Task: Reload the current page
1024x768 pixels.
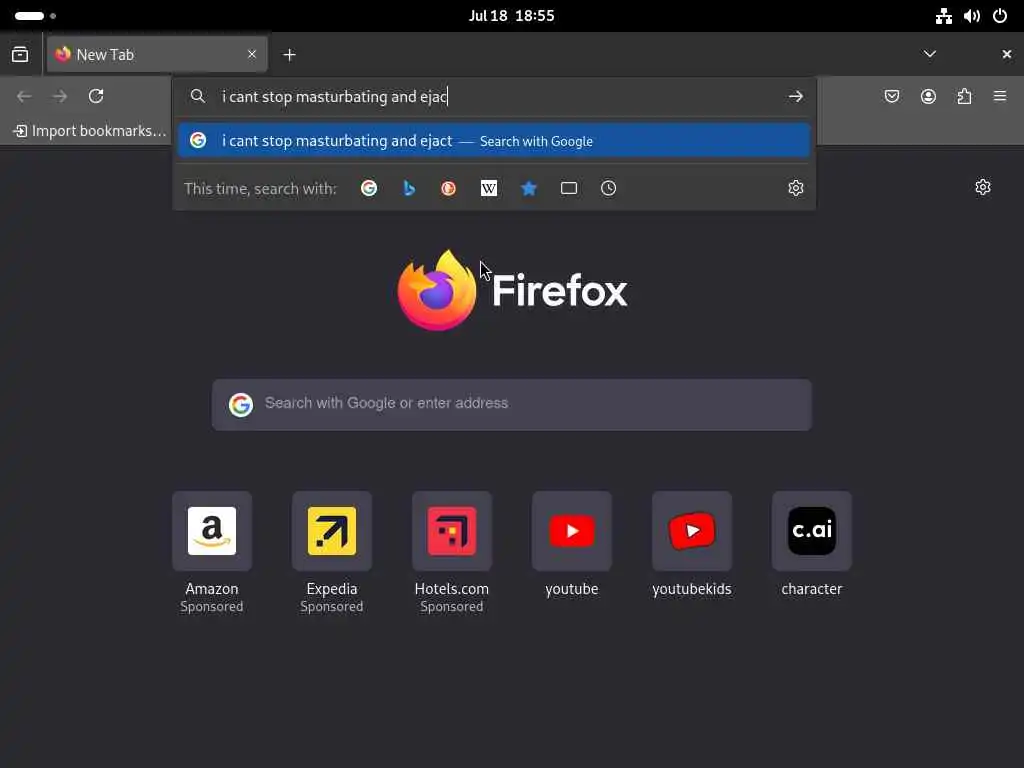Action: click(96, 97)
